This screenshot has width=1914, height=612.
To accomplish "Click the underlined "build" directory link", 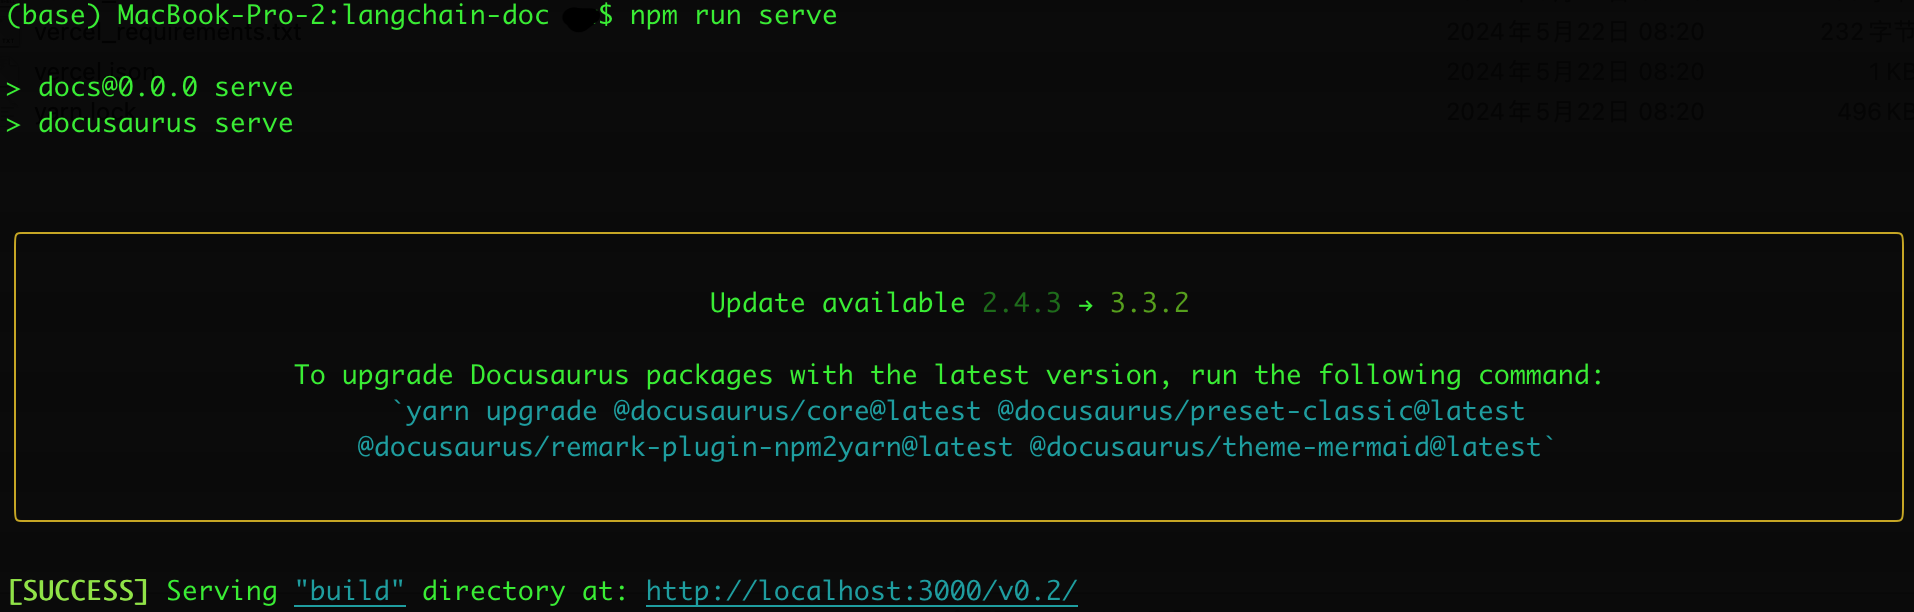I will [349, 591].
